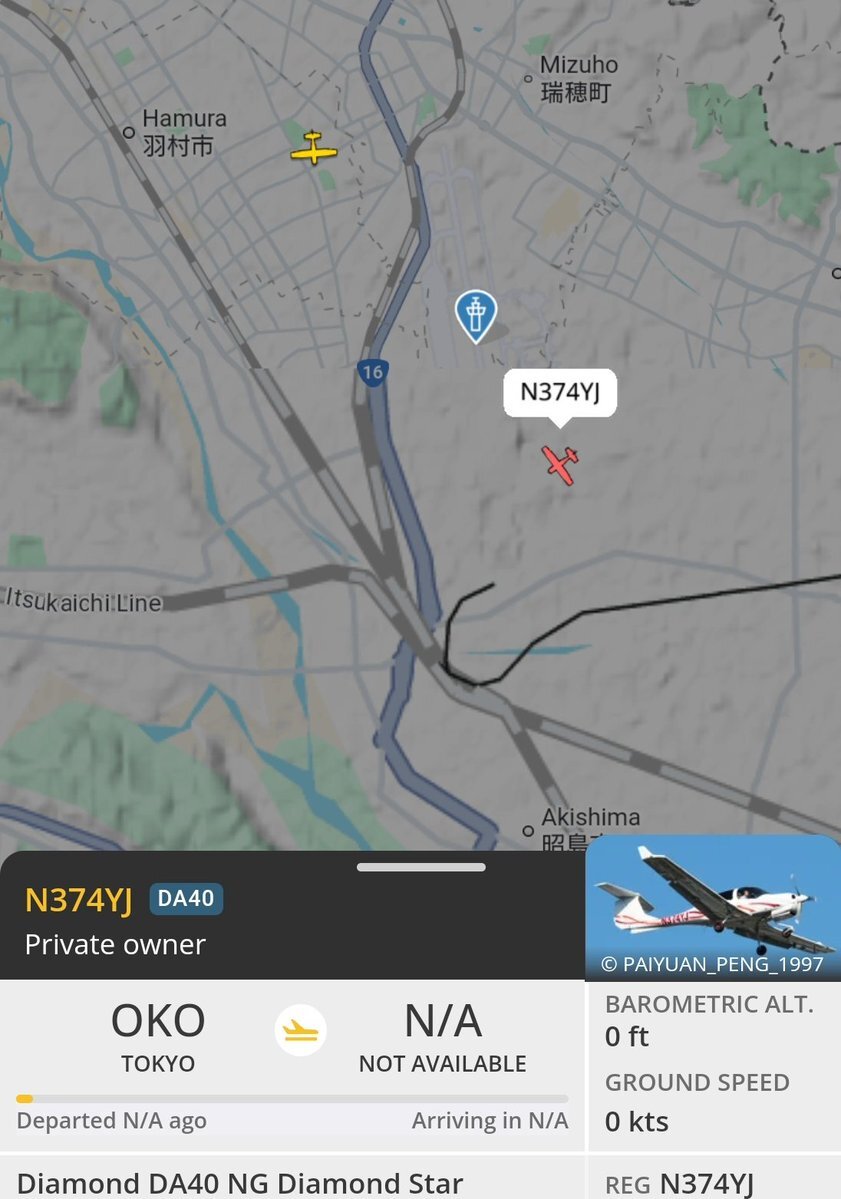Select the yellow aircraft near Hamura
Viewport: 841px width, 1199px height.
point(313,148)
